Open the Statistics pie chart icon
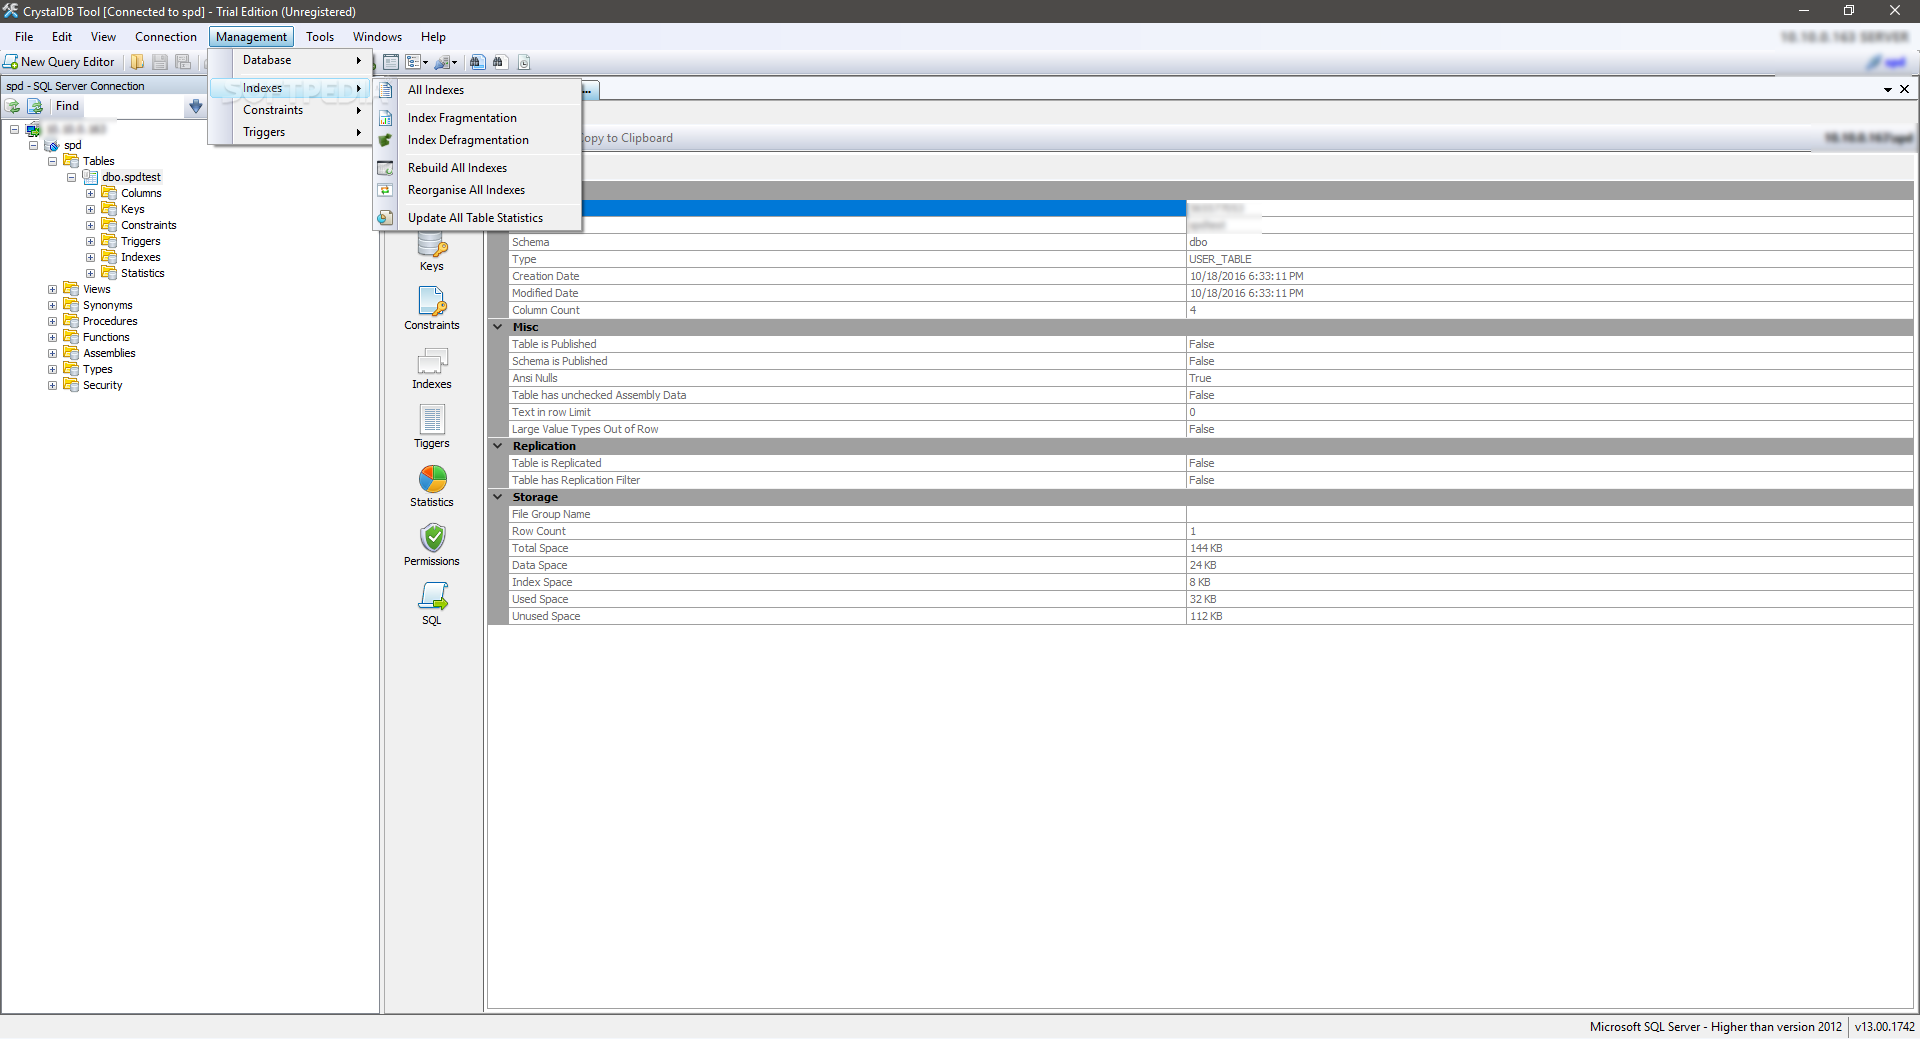This screenshot has width=1920, height=1040. (x=432, y=485)
